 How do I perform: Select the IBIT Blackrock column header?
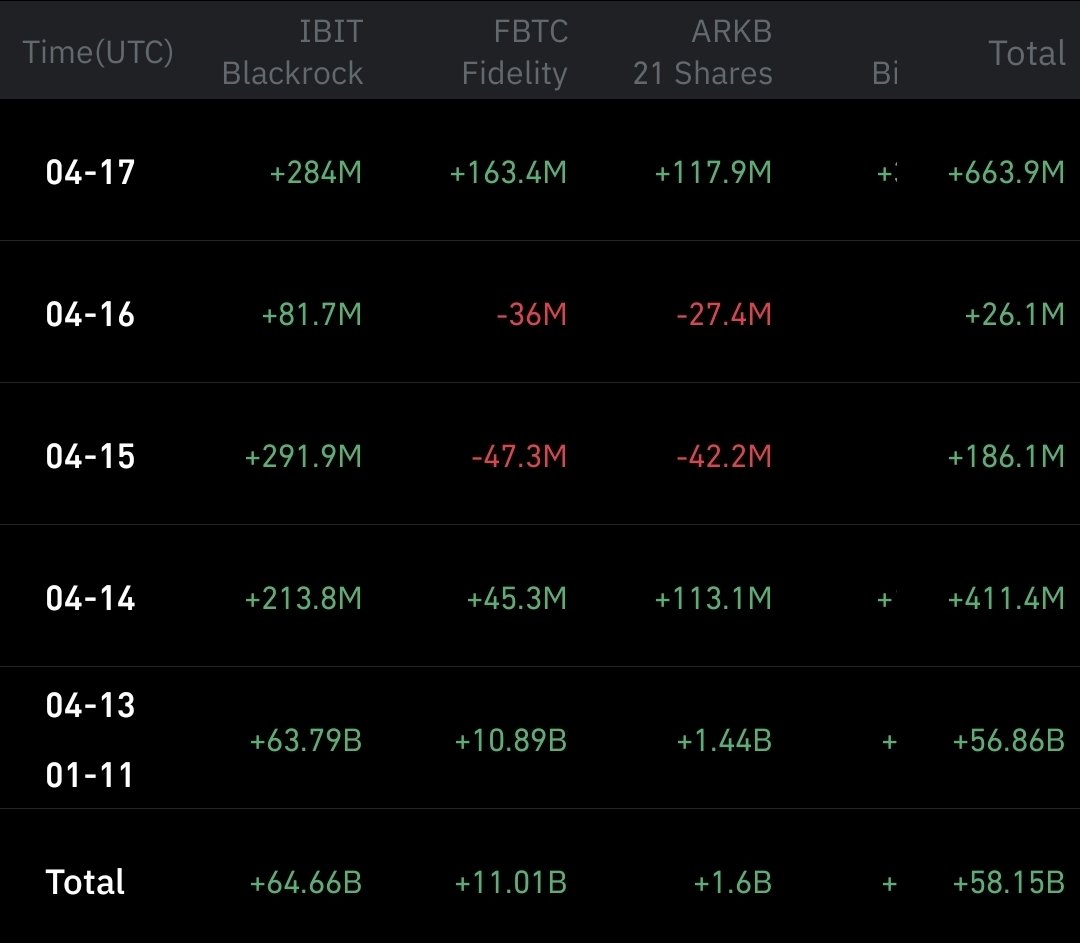(x=292, y=52)
